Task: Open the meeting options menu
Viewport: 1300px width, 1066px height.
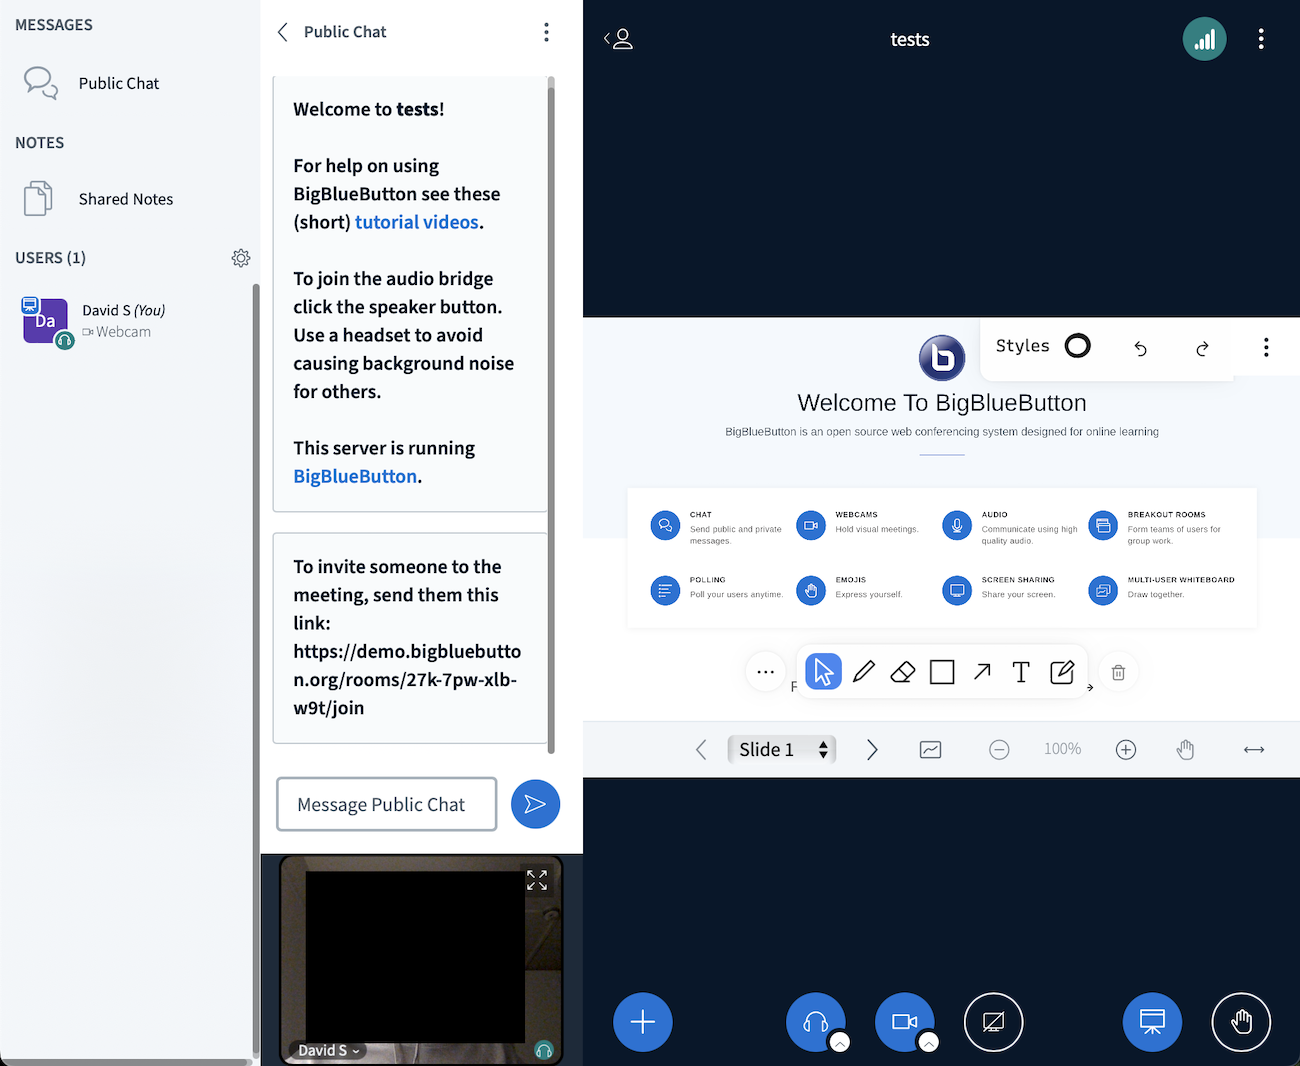Action: 1261,38
